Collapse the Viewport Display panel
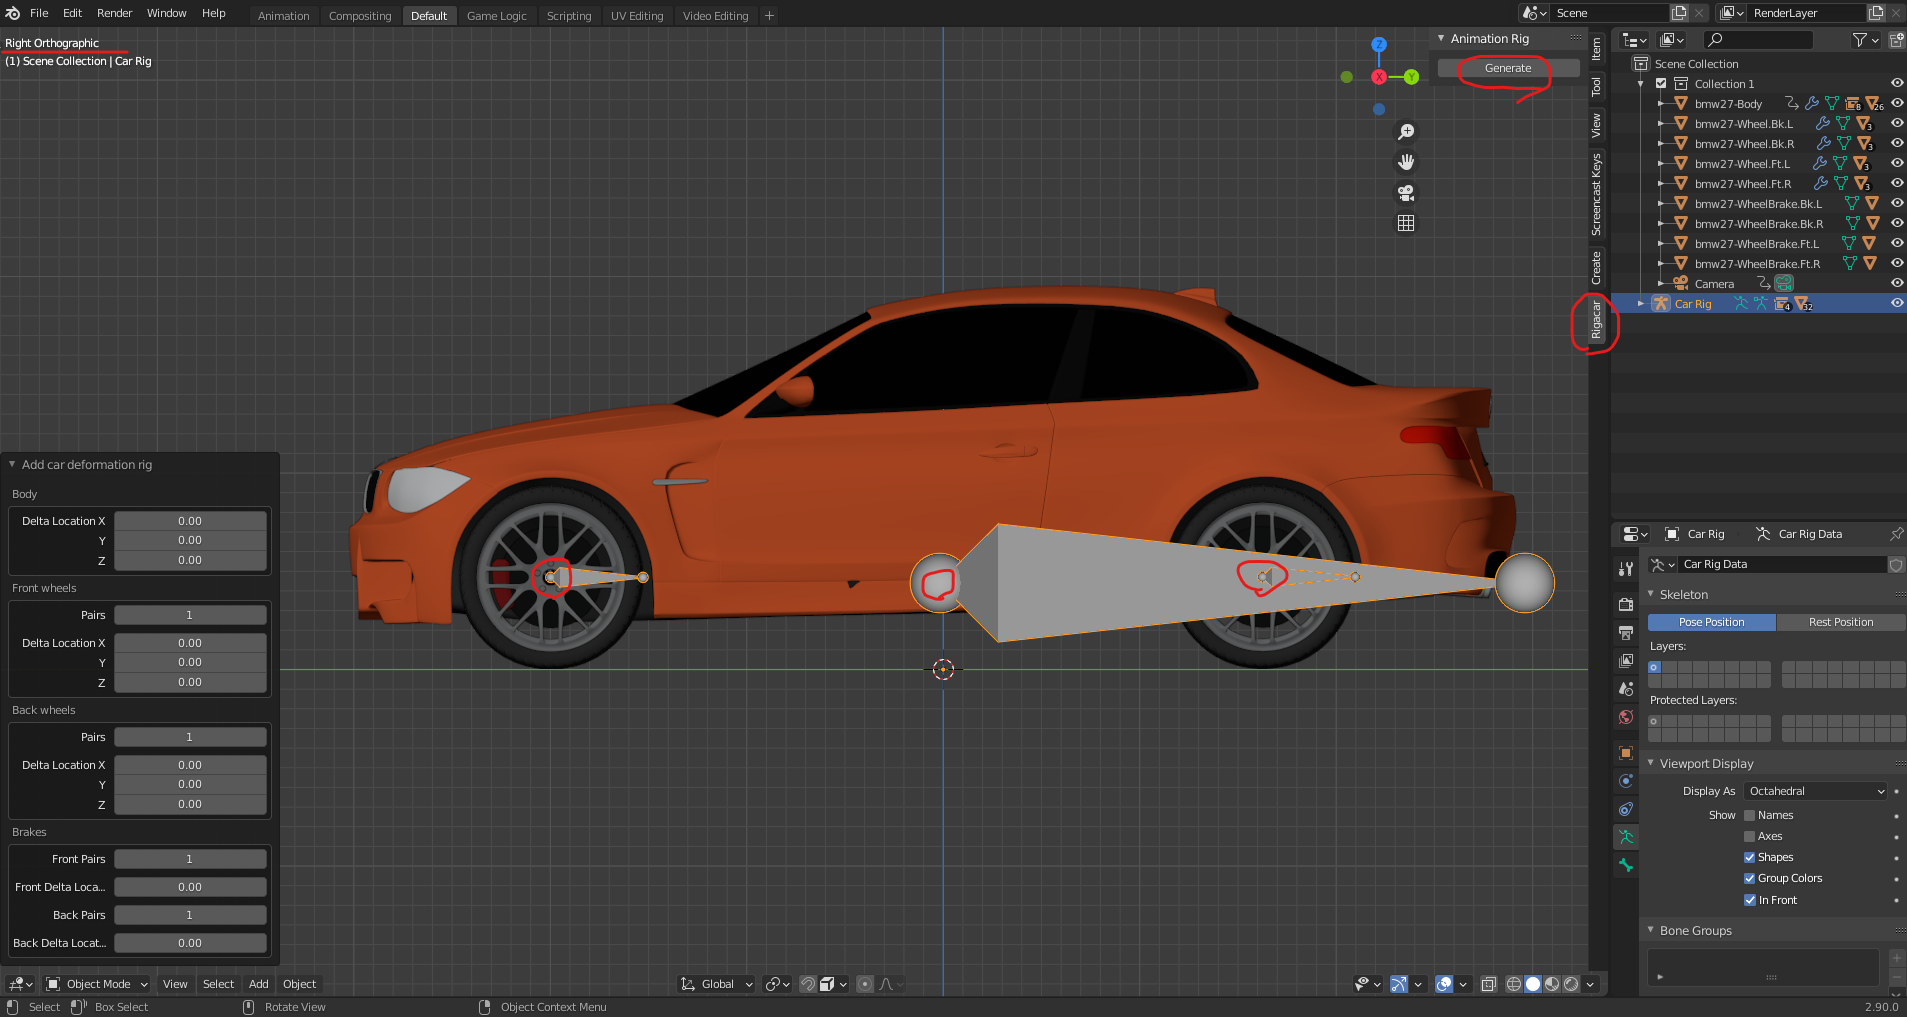This screenshot has width=1907, height=1017. pos(1706,764)
